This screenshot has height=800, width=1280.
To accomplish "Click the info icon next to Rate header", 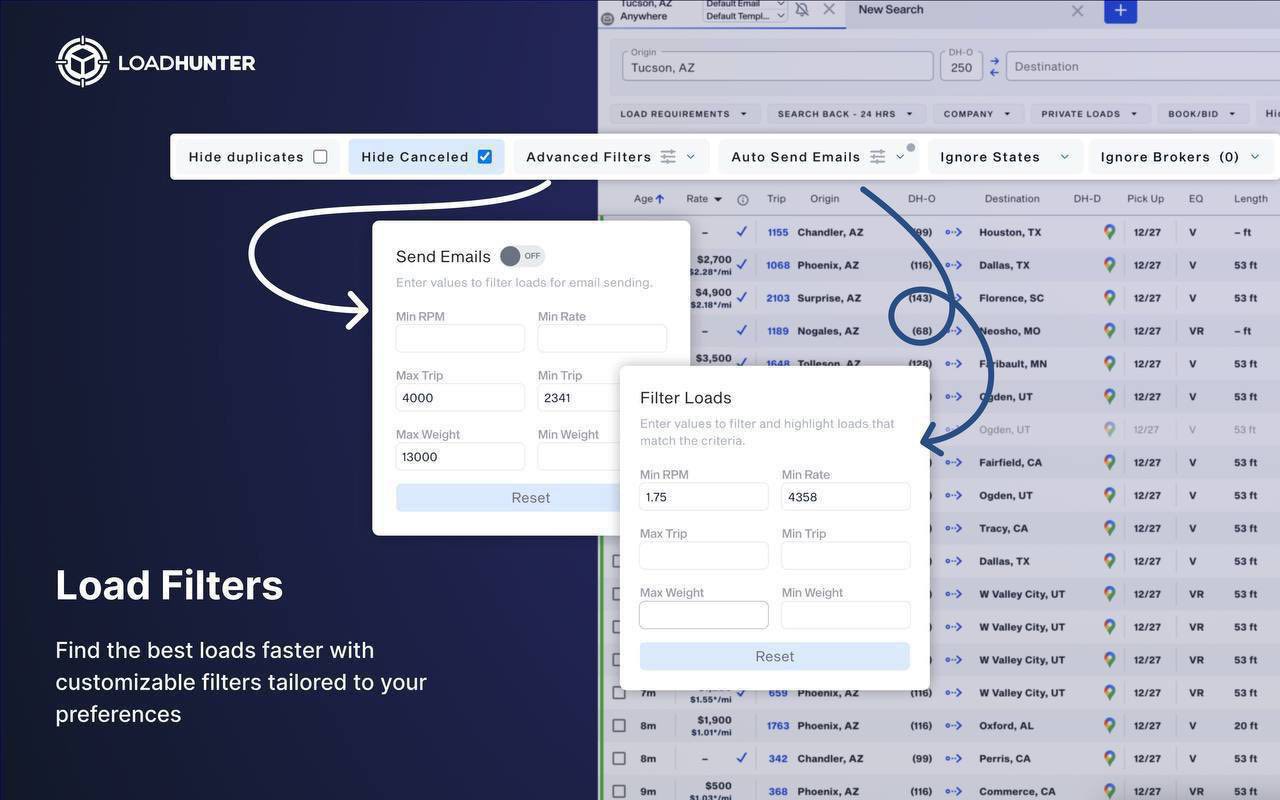I will 742,199.
